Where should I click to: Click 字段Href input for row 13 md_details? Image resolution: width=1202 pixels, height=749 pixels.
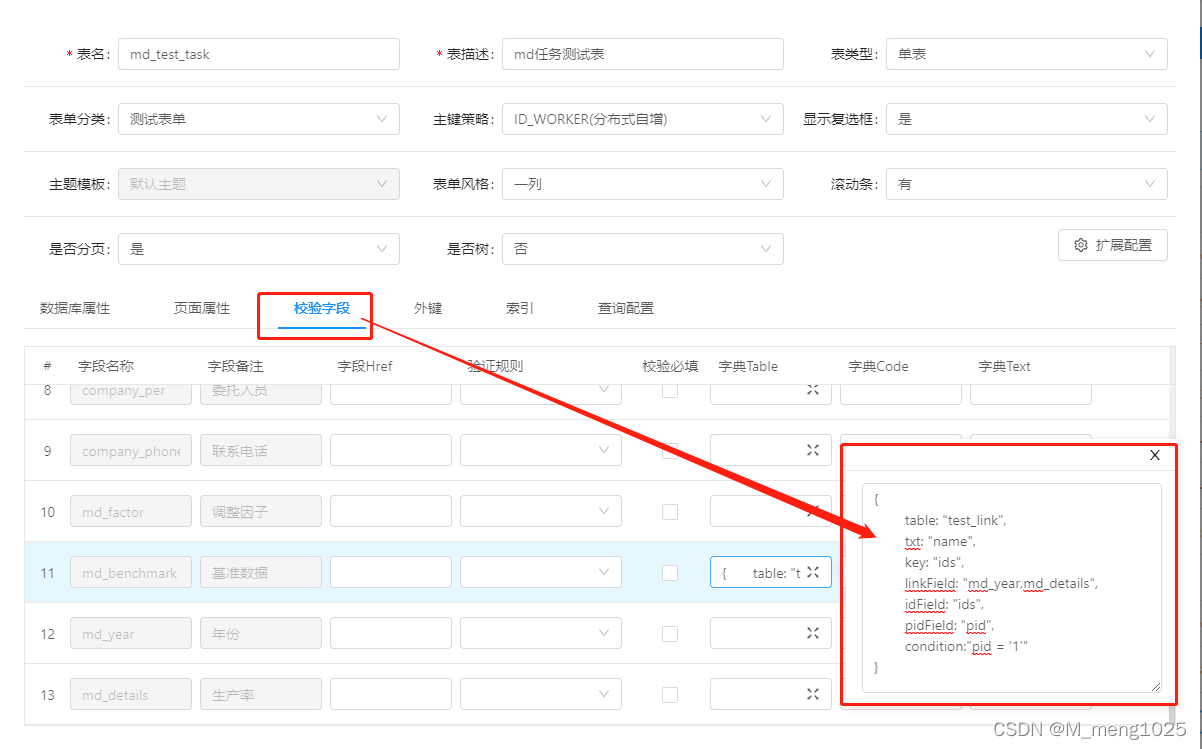click(x=391, y=694)
